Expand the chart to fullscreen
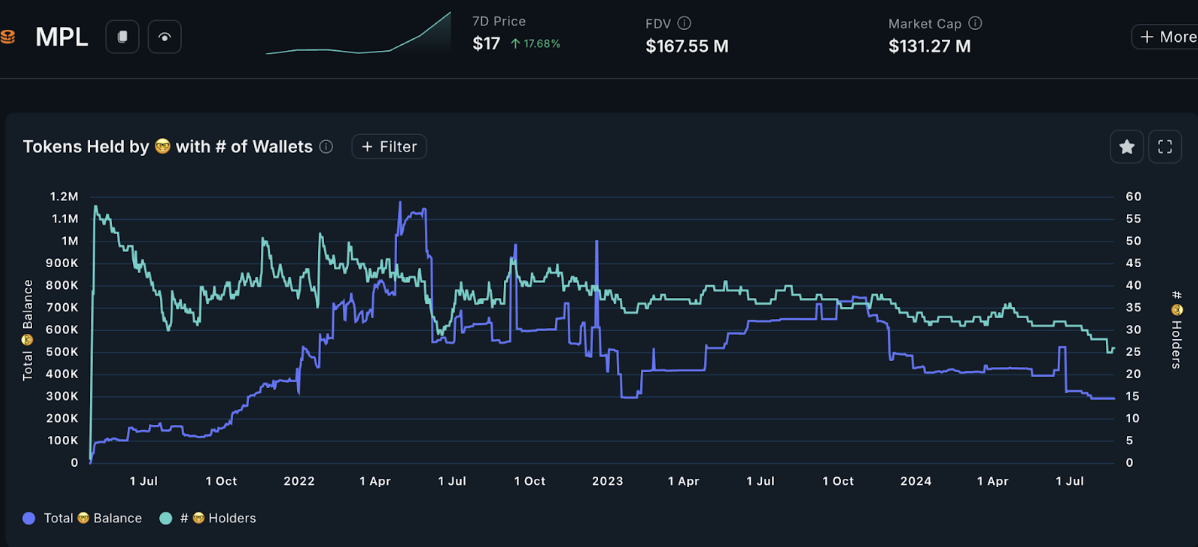 pos(1165,147)
